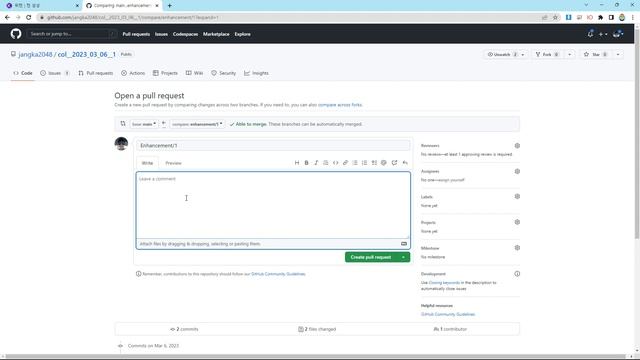This screenshot has height=360, width=640.
Task: Insert a quote block via toolbar
Action: coord(326,163)
